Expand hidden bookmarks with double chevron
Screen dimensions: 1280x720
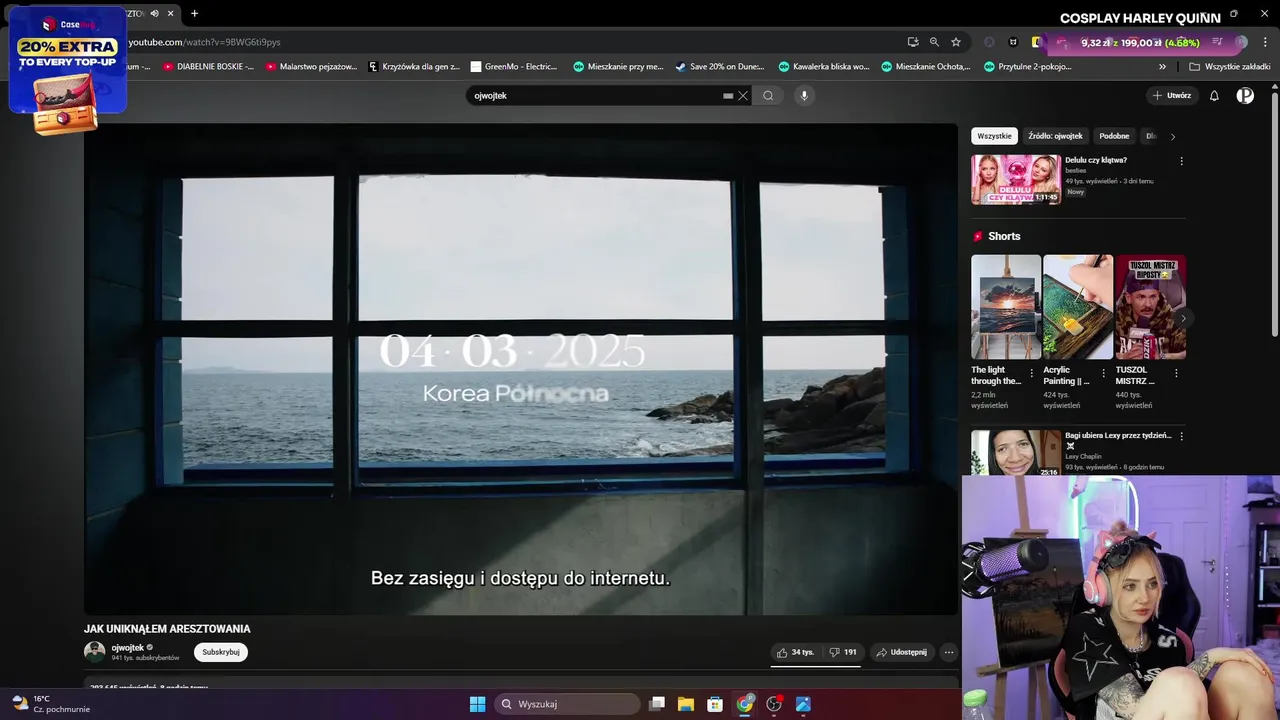pos(1162,67)
